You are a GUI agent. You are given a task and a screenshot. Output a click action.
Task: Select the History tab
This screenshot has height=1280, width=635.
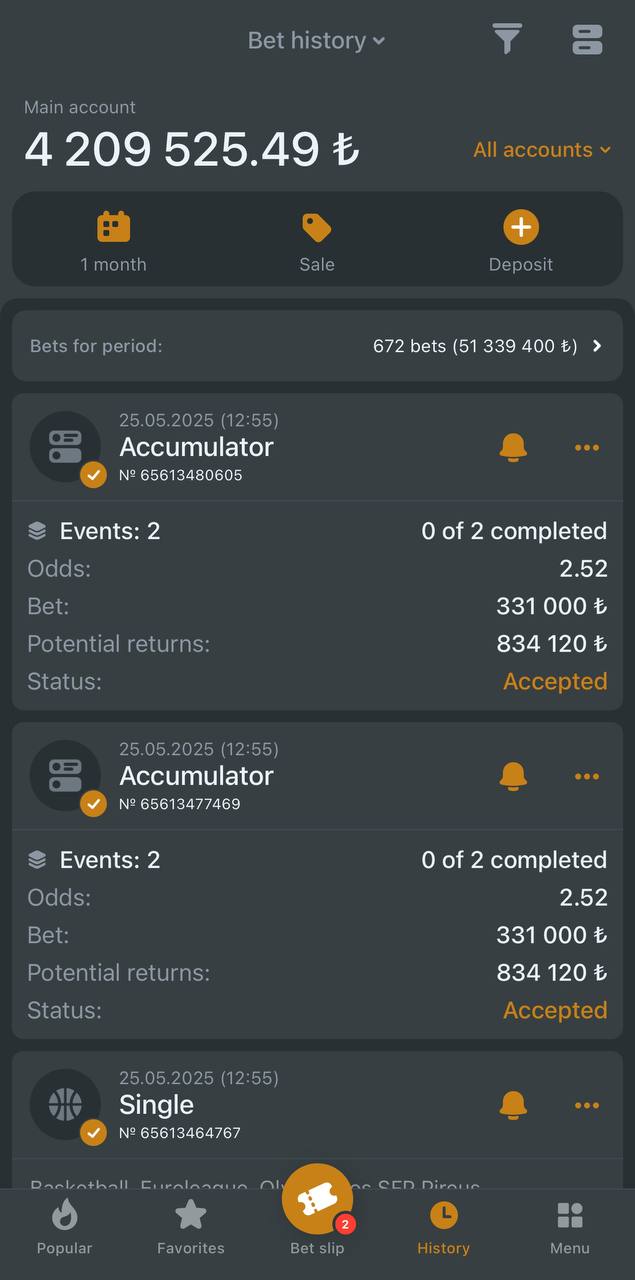(x=443, y=1228)
